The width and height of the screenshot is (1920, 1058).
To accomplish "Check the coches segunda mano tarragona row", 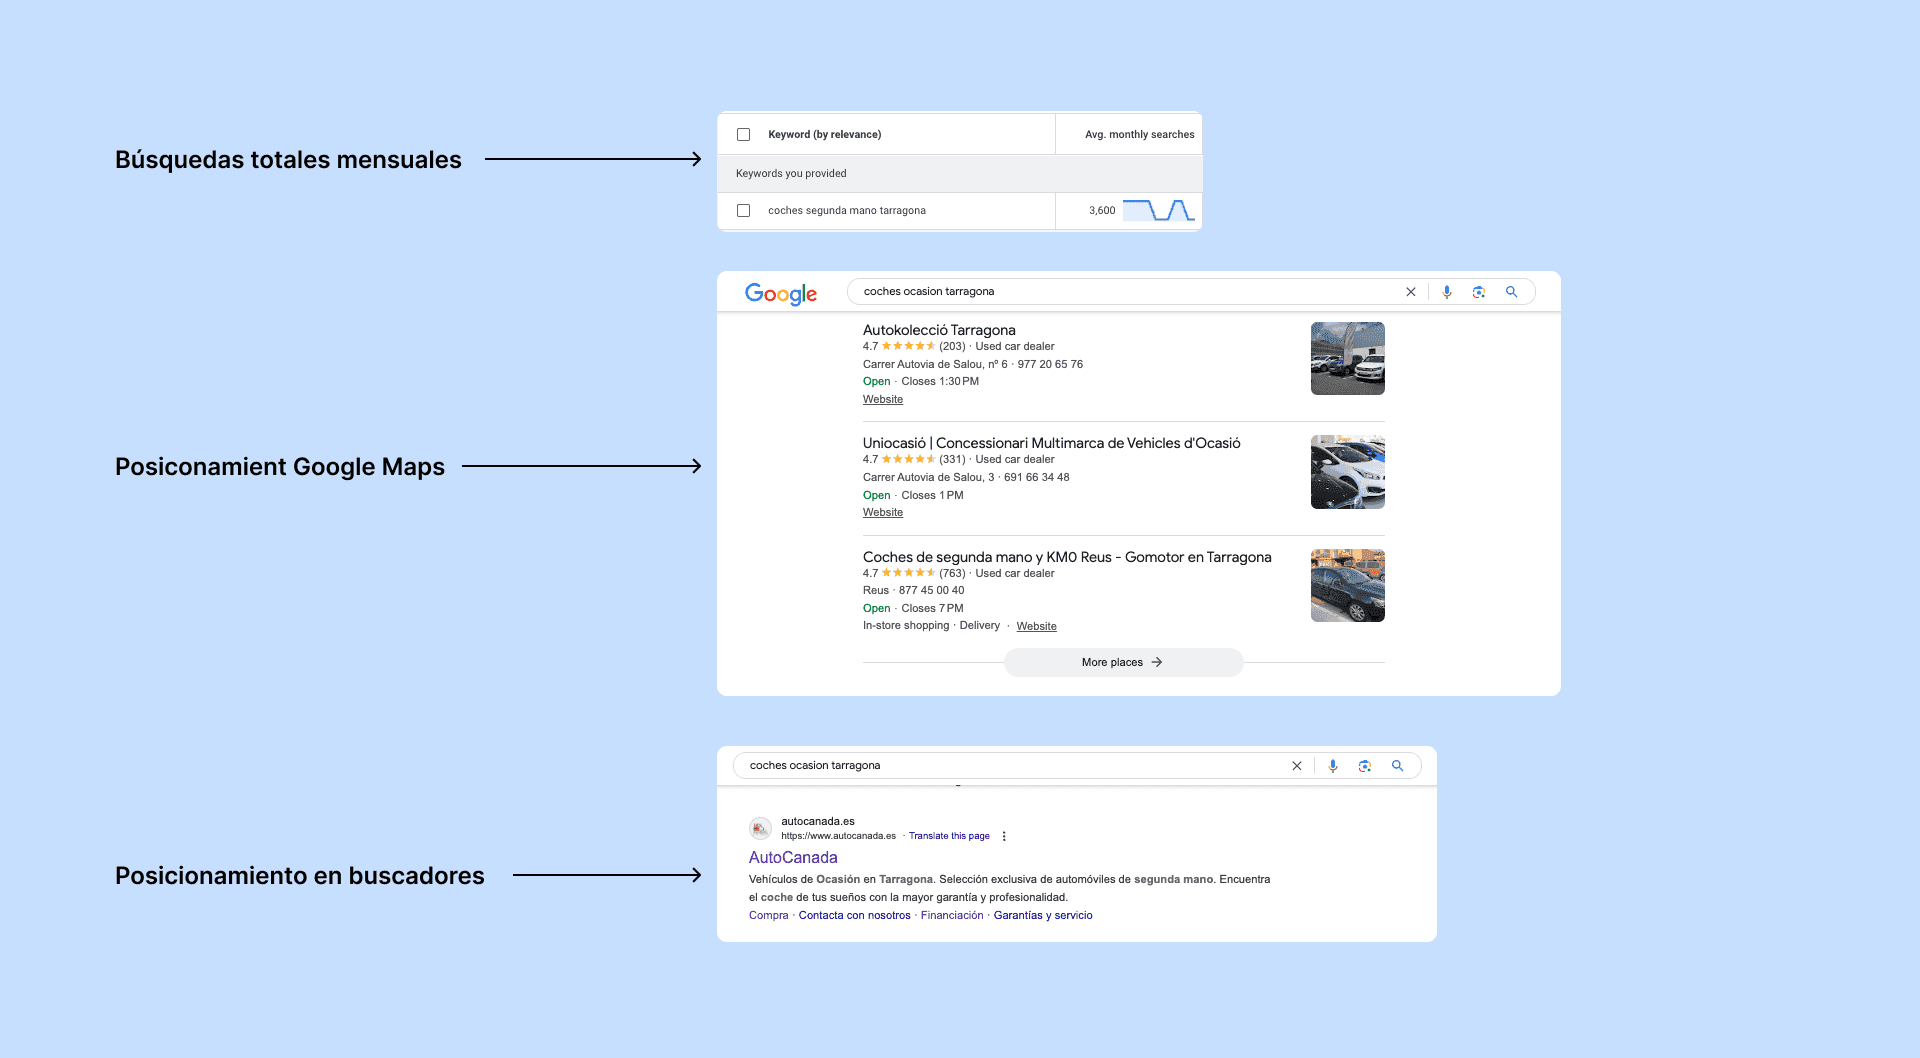I will 743,210.
